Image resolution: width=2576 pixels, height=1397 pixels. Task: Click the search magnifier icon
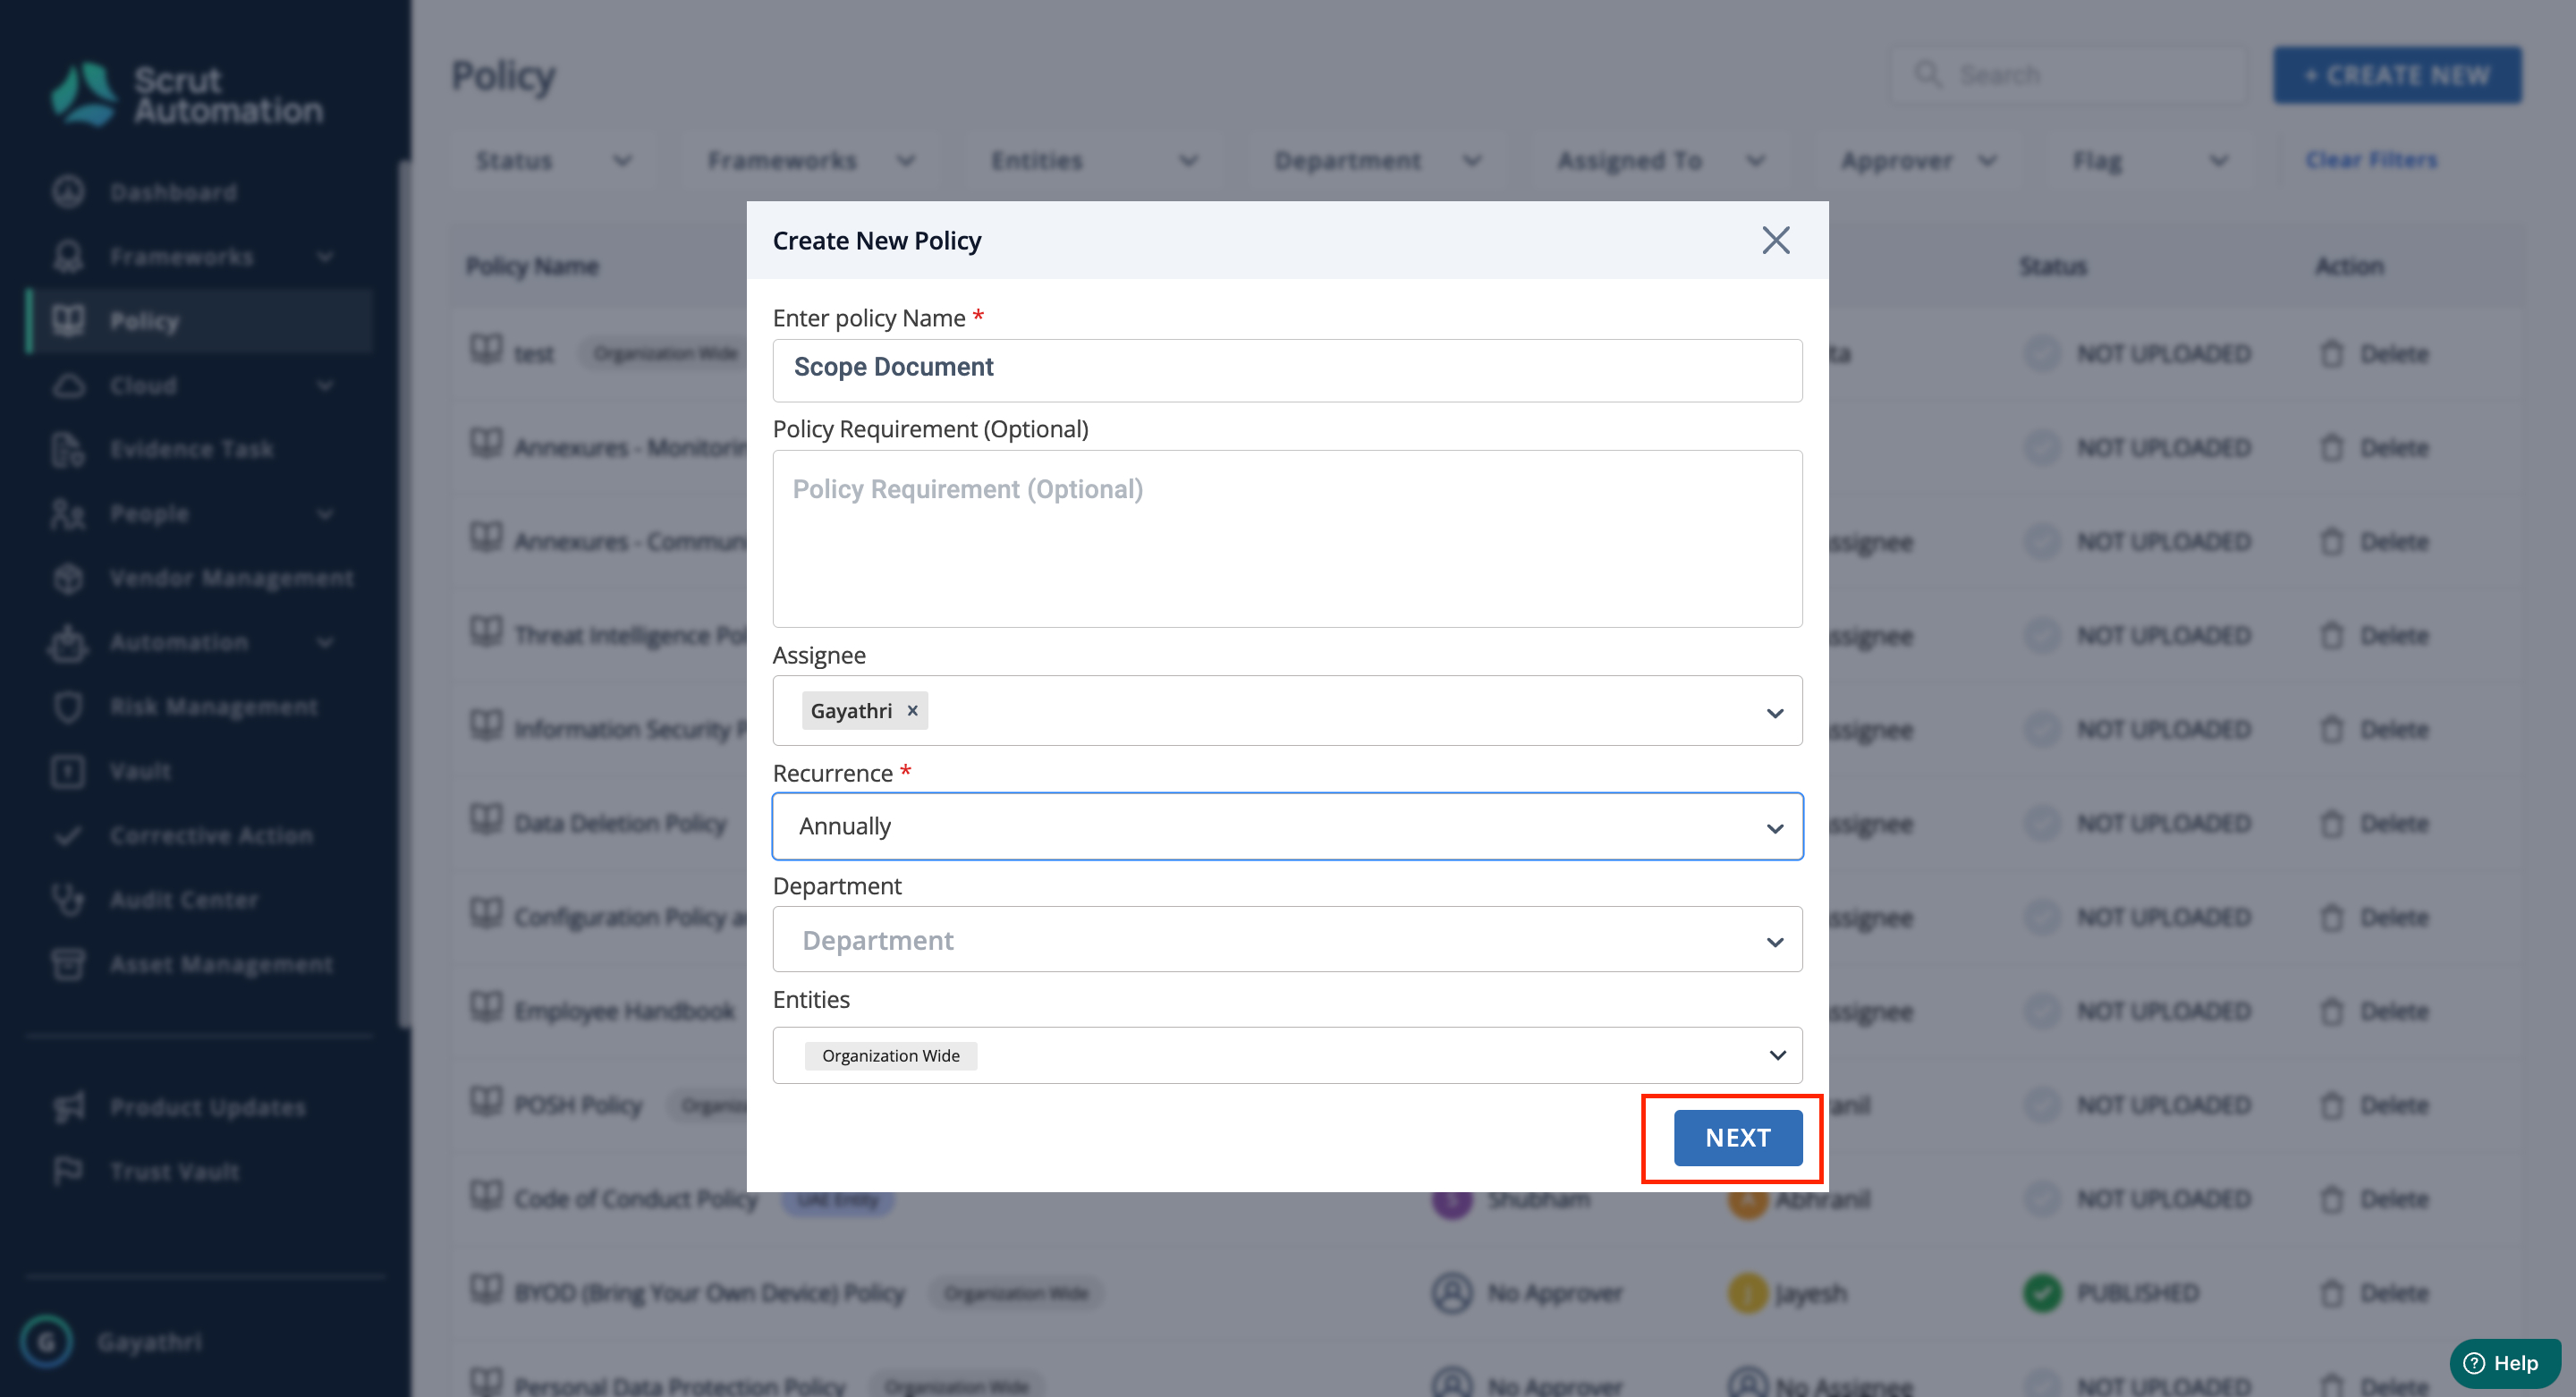tap(1927, 75)
